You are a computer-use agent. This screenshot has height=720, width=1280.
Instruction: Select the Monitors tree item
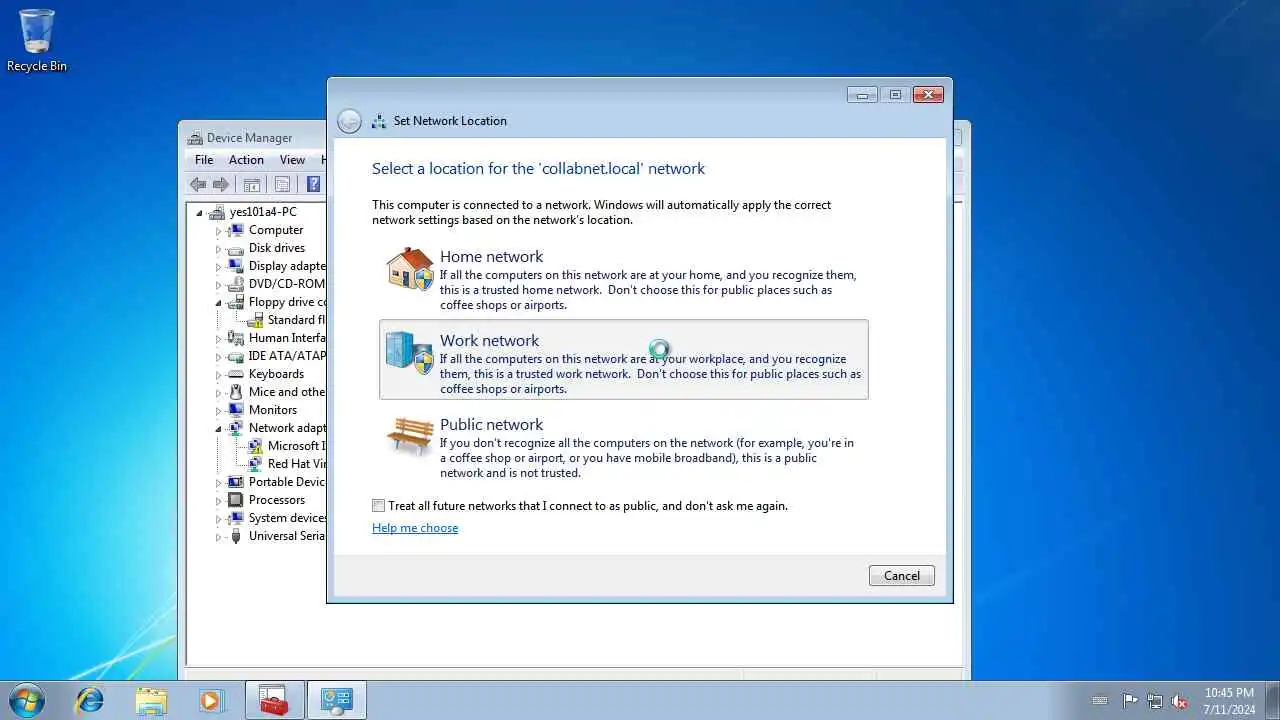tap(273, 410)
